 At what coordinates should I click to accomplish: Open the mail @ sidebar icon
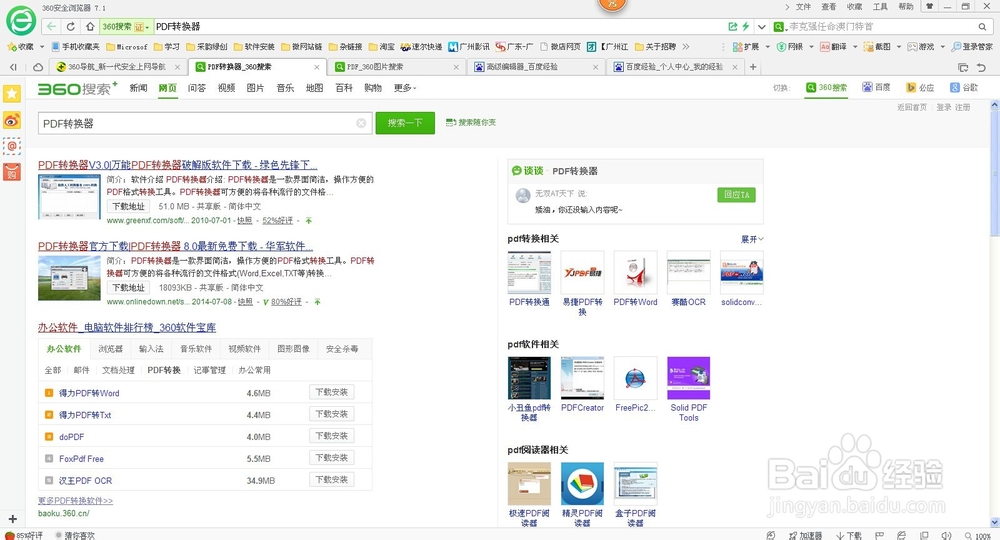(12, 146)
